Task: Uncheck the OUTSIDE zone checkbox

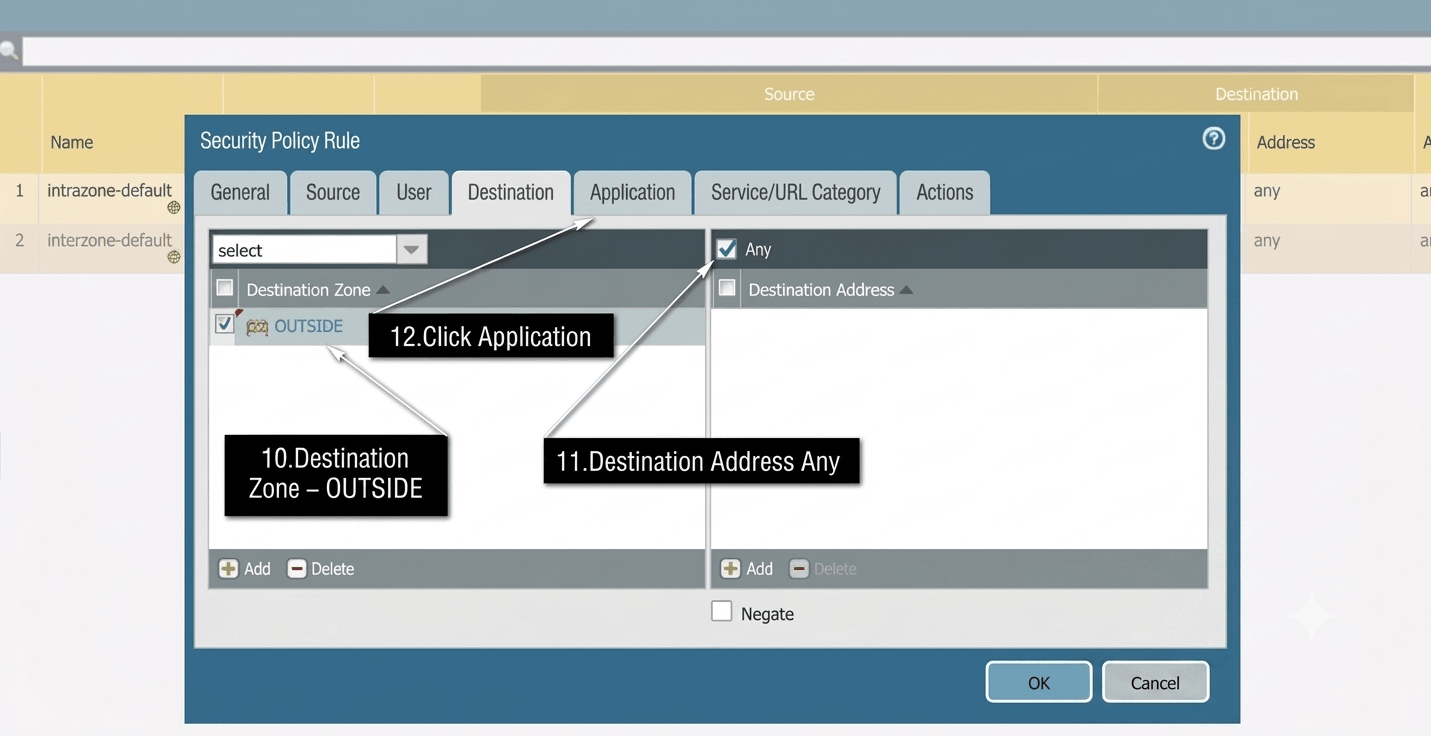Action: pos(225,324)
